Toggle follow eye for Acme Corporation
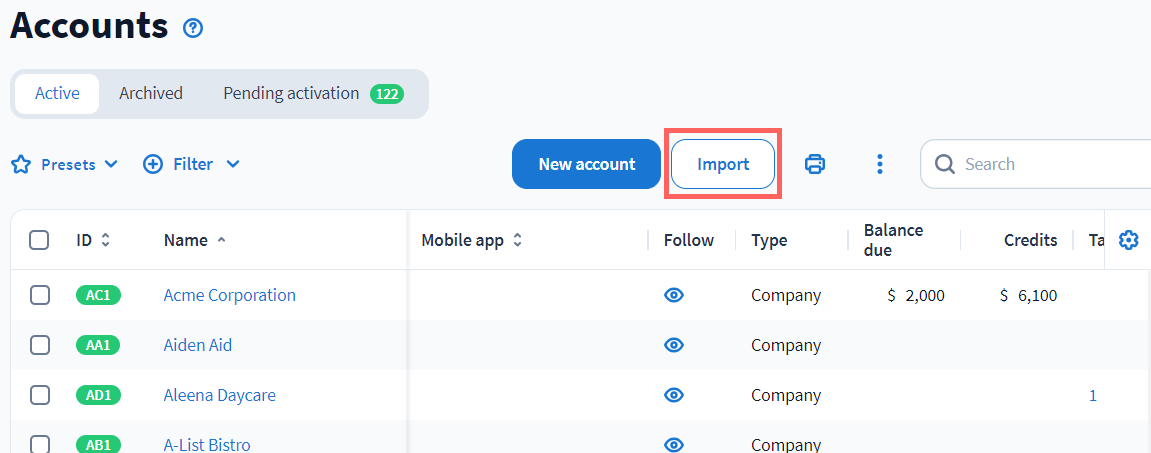 click(674, 295)
